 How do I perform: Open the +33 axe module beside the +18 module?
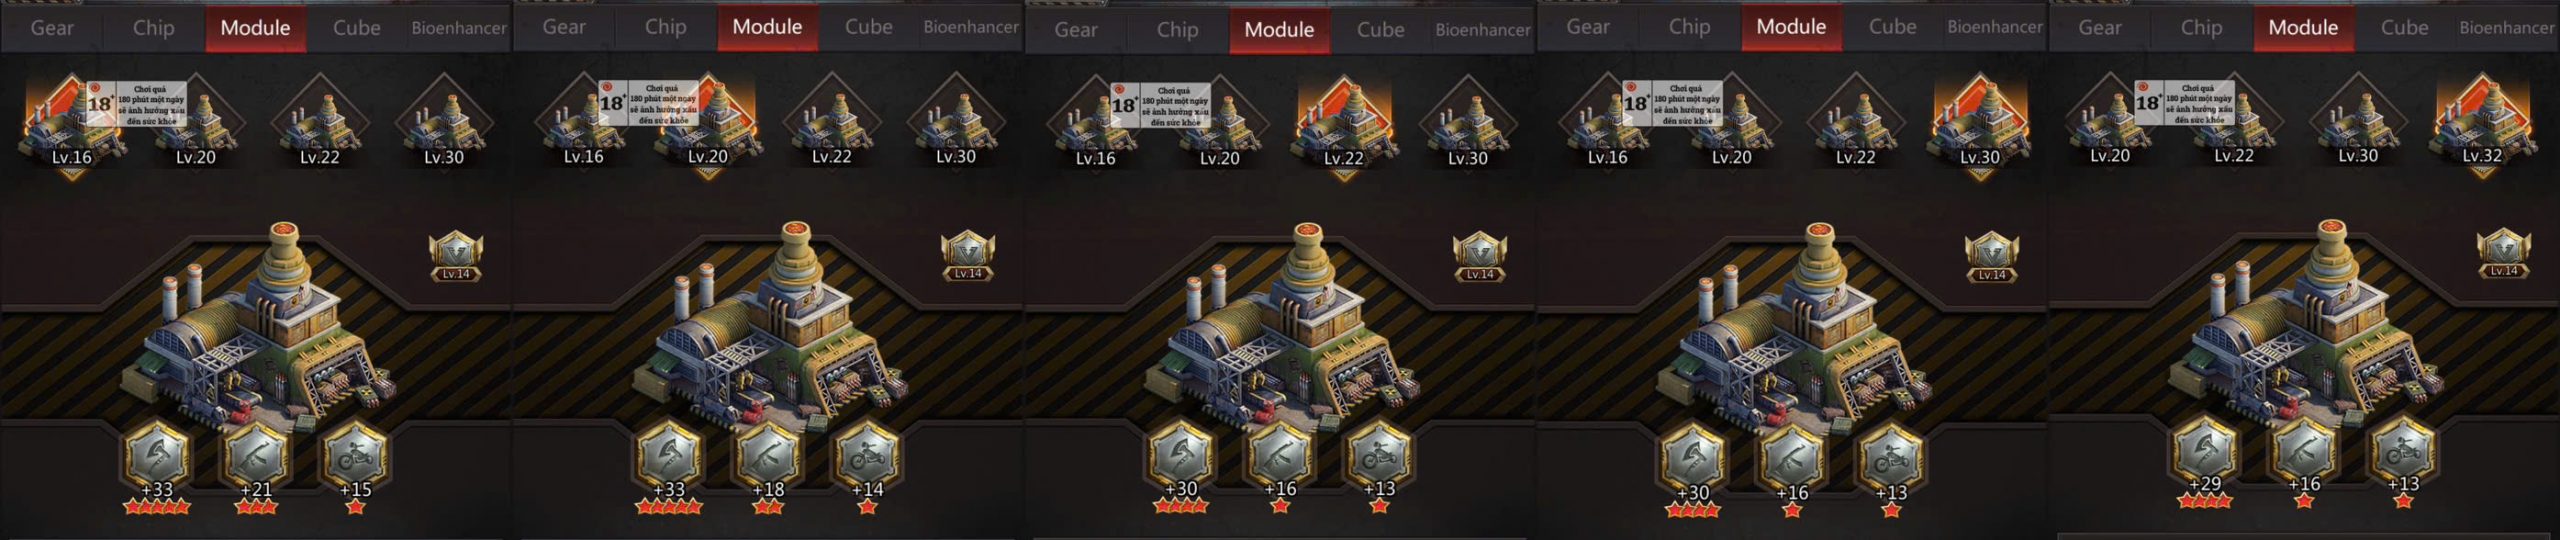point(669,457)
